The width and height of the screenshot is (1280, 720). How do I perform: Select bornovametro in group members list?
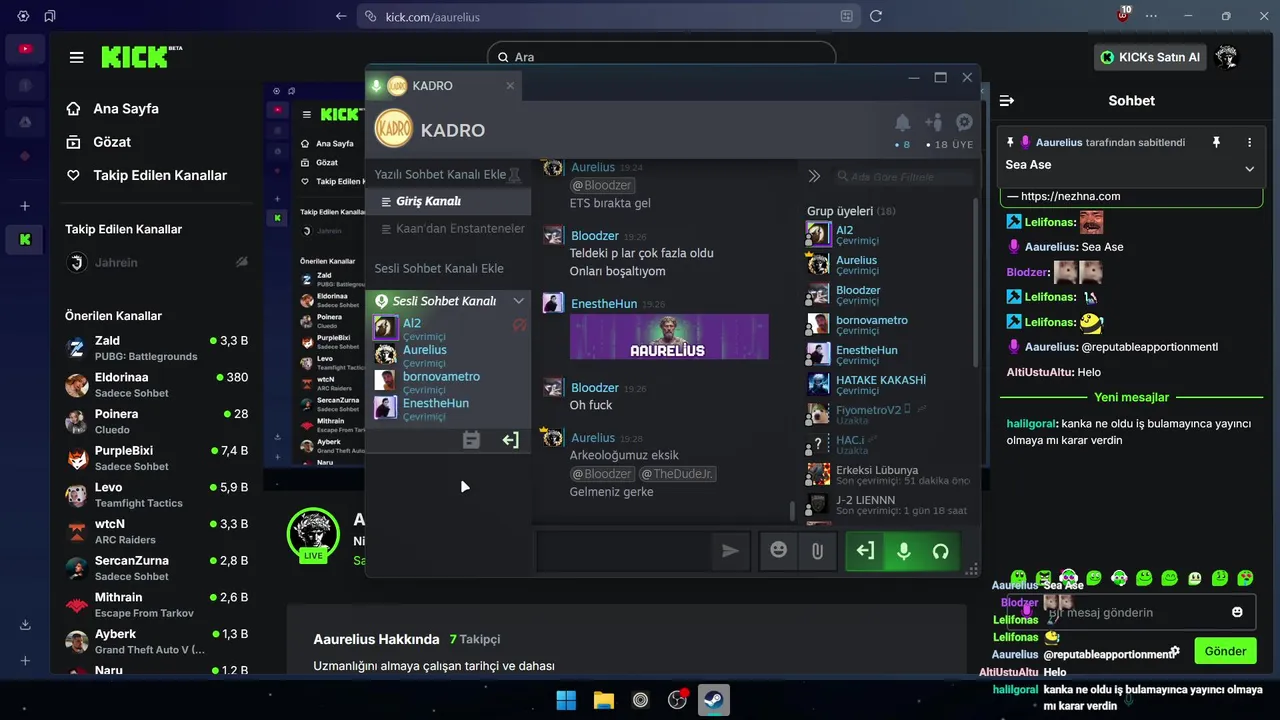coord(888,325)
